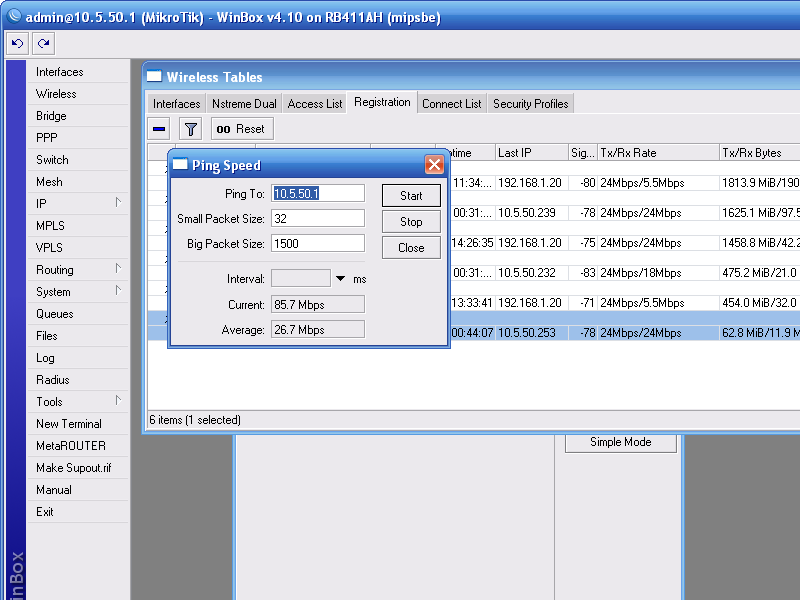Expand the Routing submenu arrow

pos(118,268)
